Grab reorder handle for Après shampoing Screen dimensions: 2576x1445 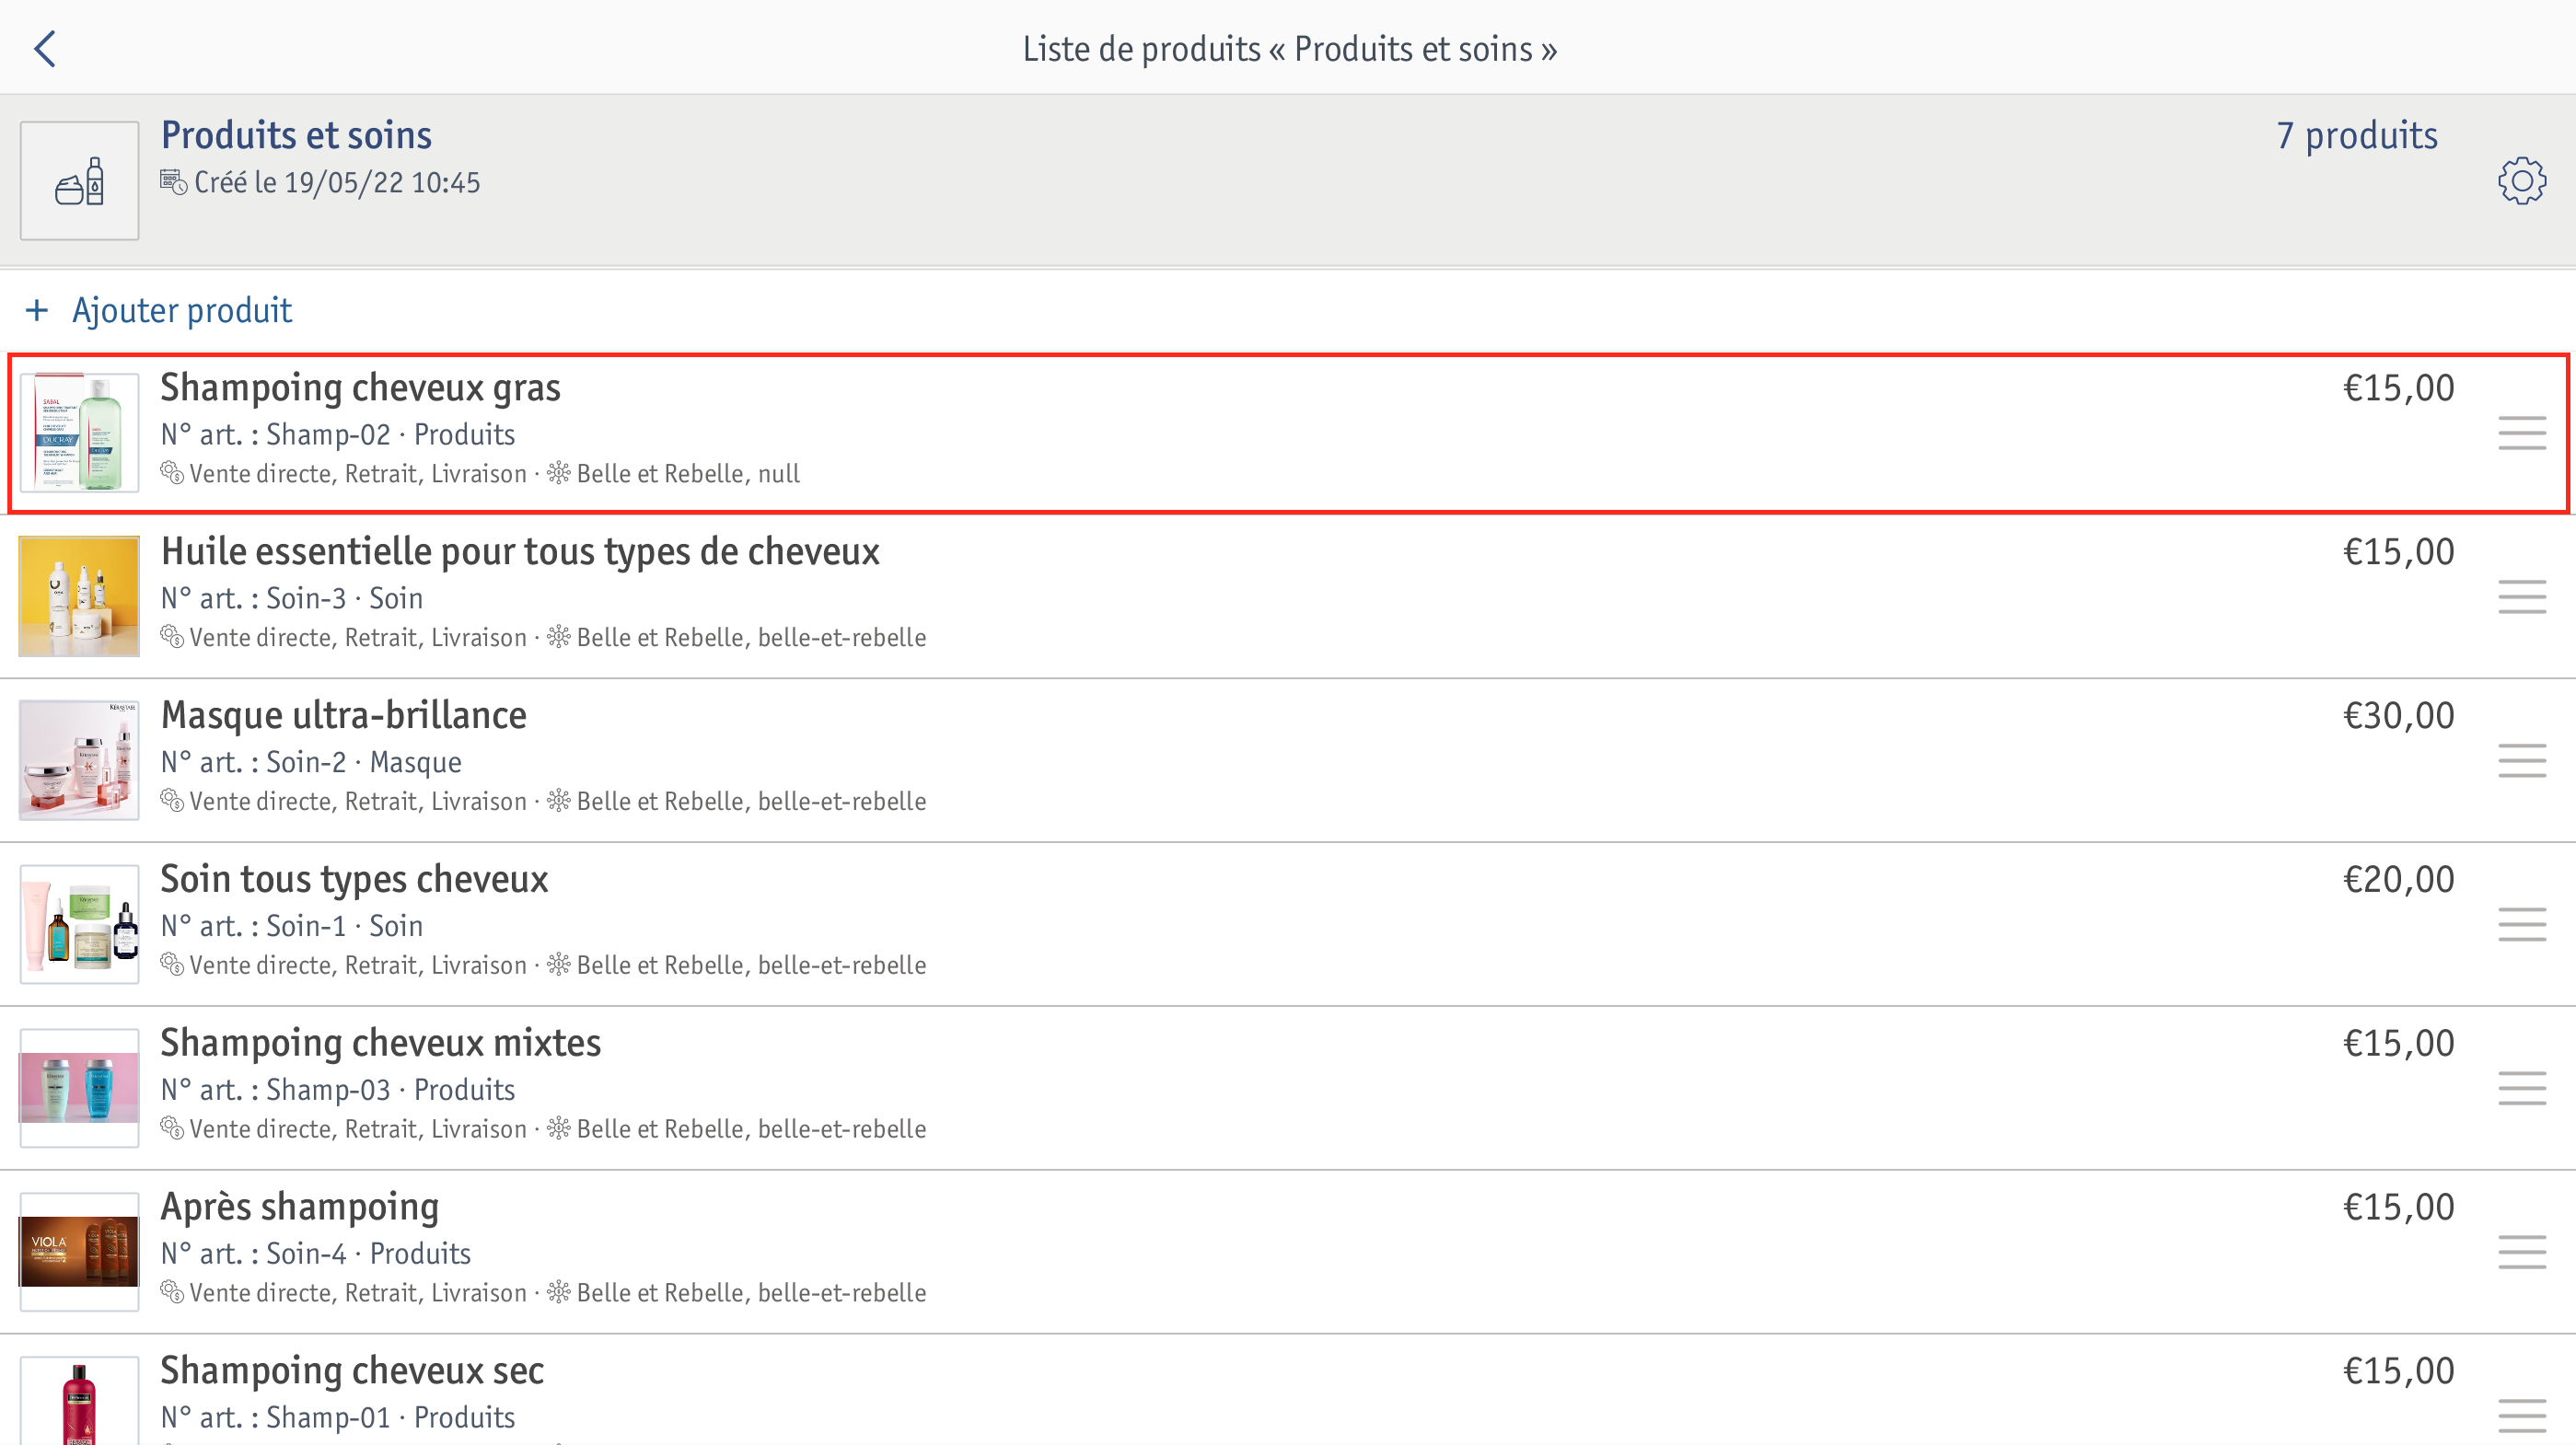coord(2521,1252)
